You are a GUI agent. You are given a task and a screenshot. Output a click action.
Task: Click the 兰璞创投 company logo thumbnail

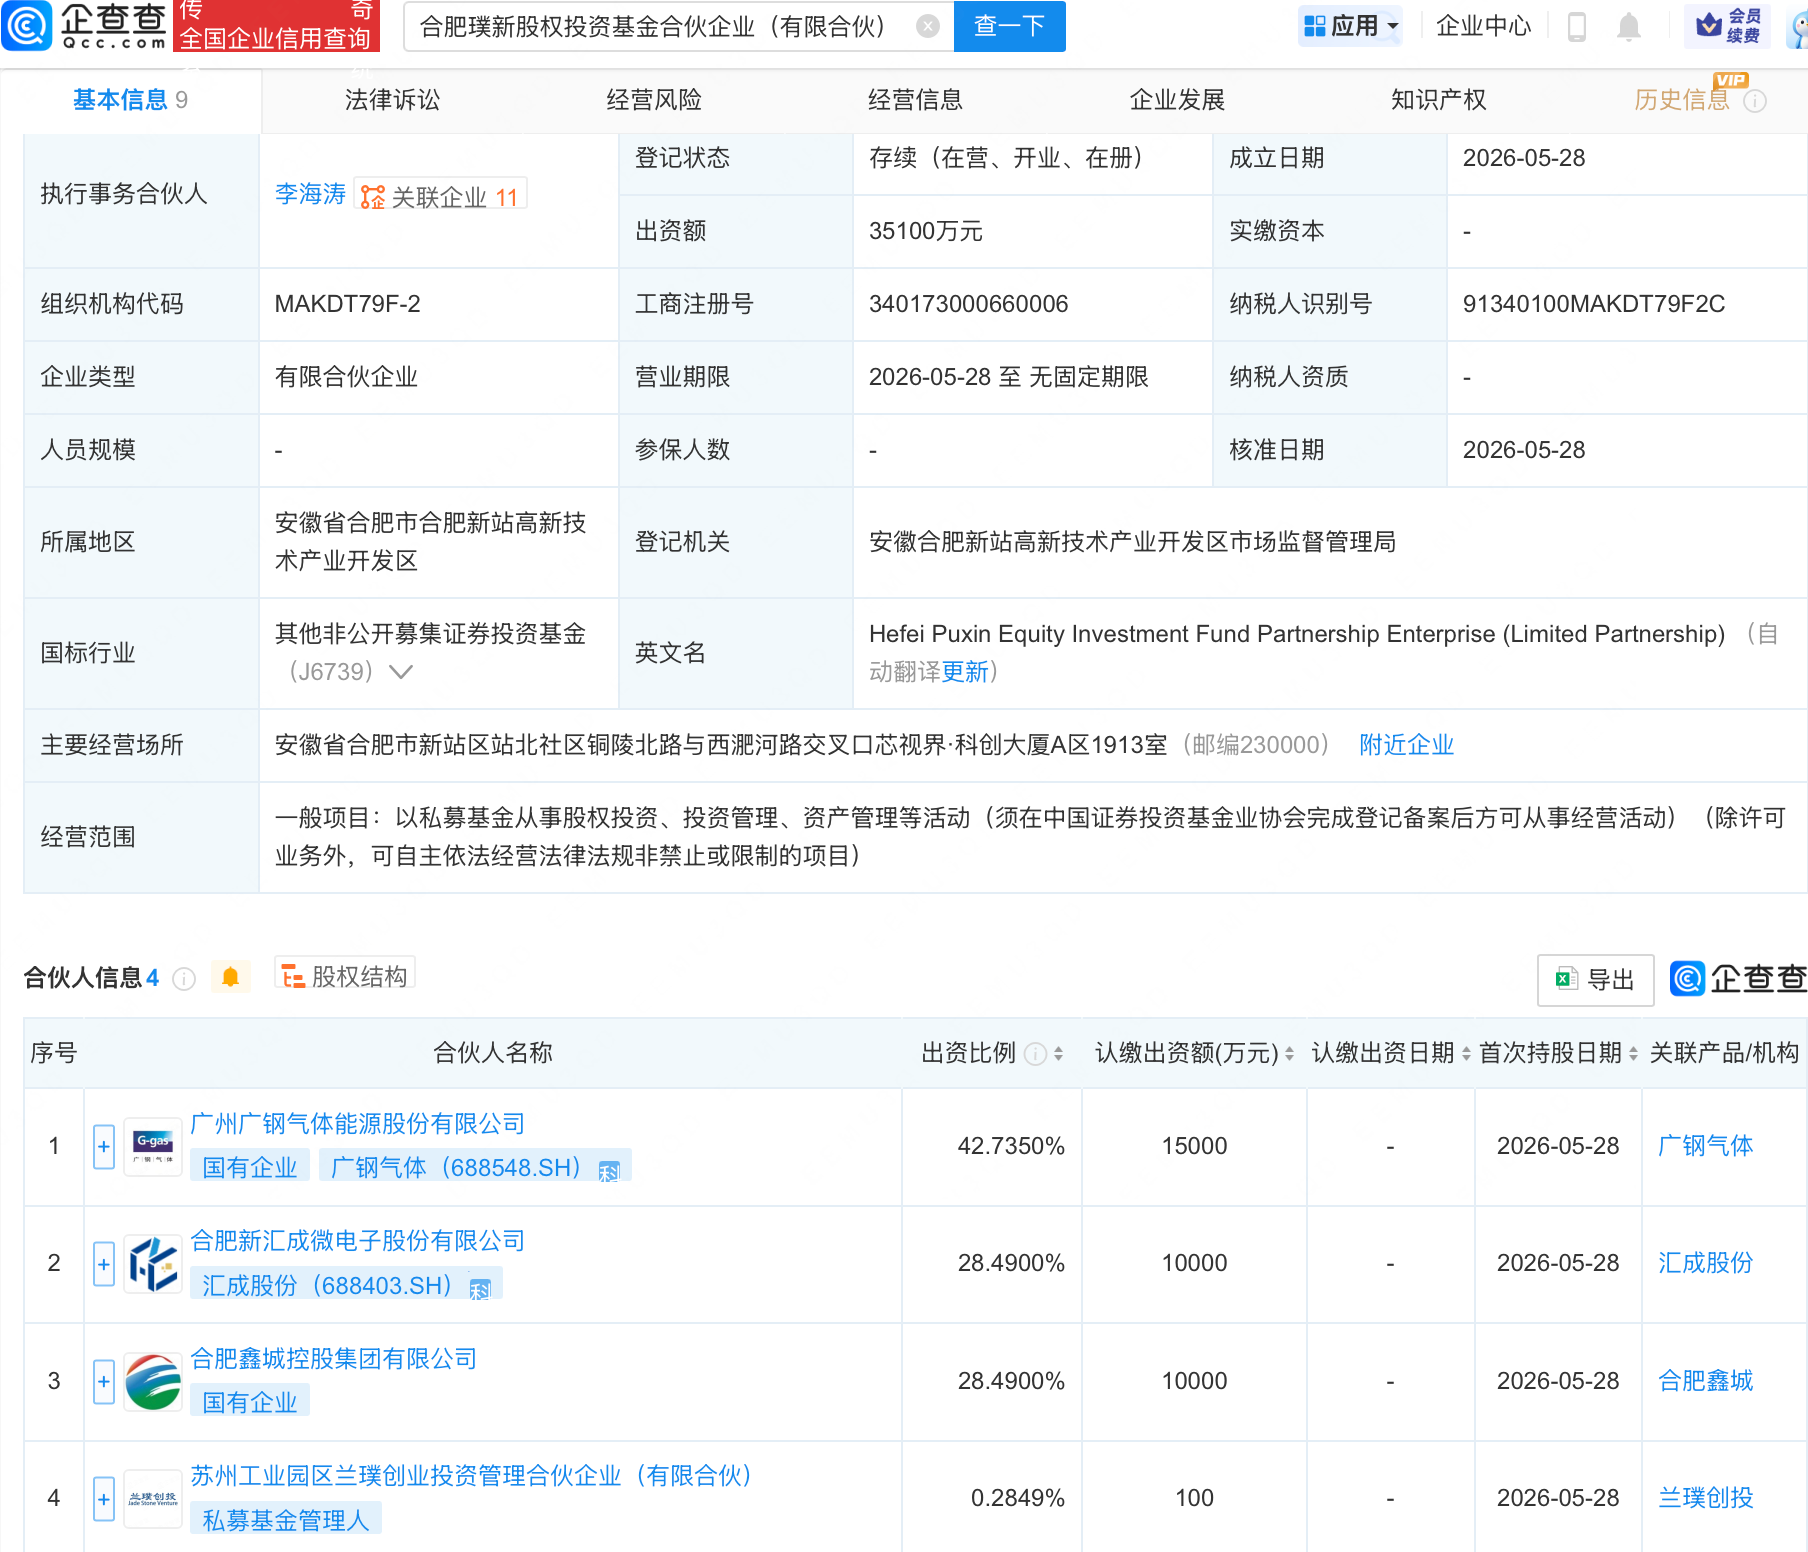point(153,1499)
